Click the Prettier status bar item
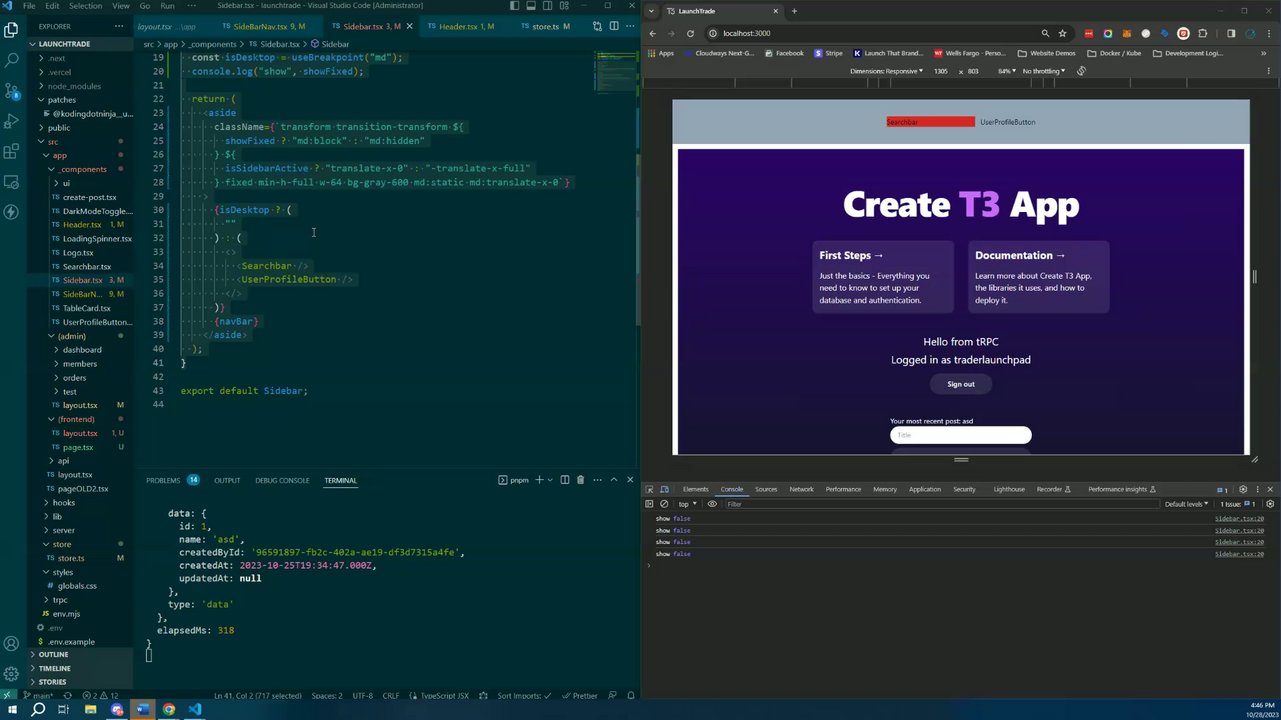 tap(582, 696)
